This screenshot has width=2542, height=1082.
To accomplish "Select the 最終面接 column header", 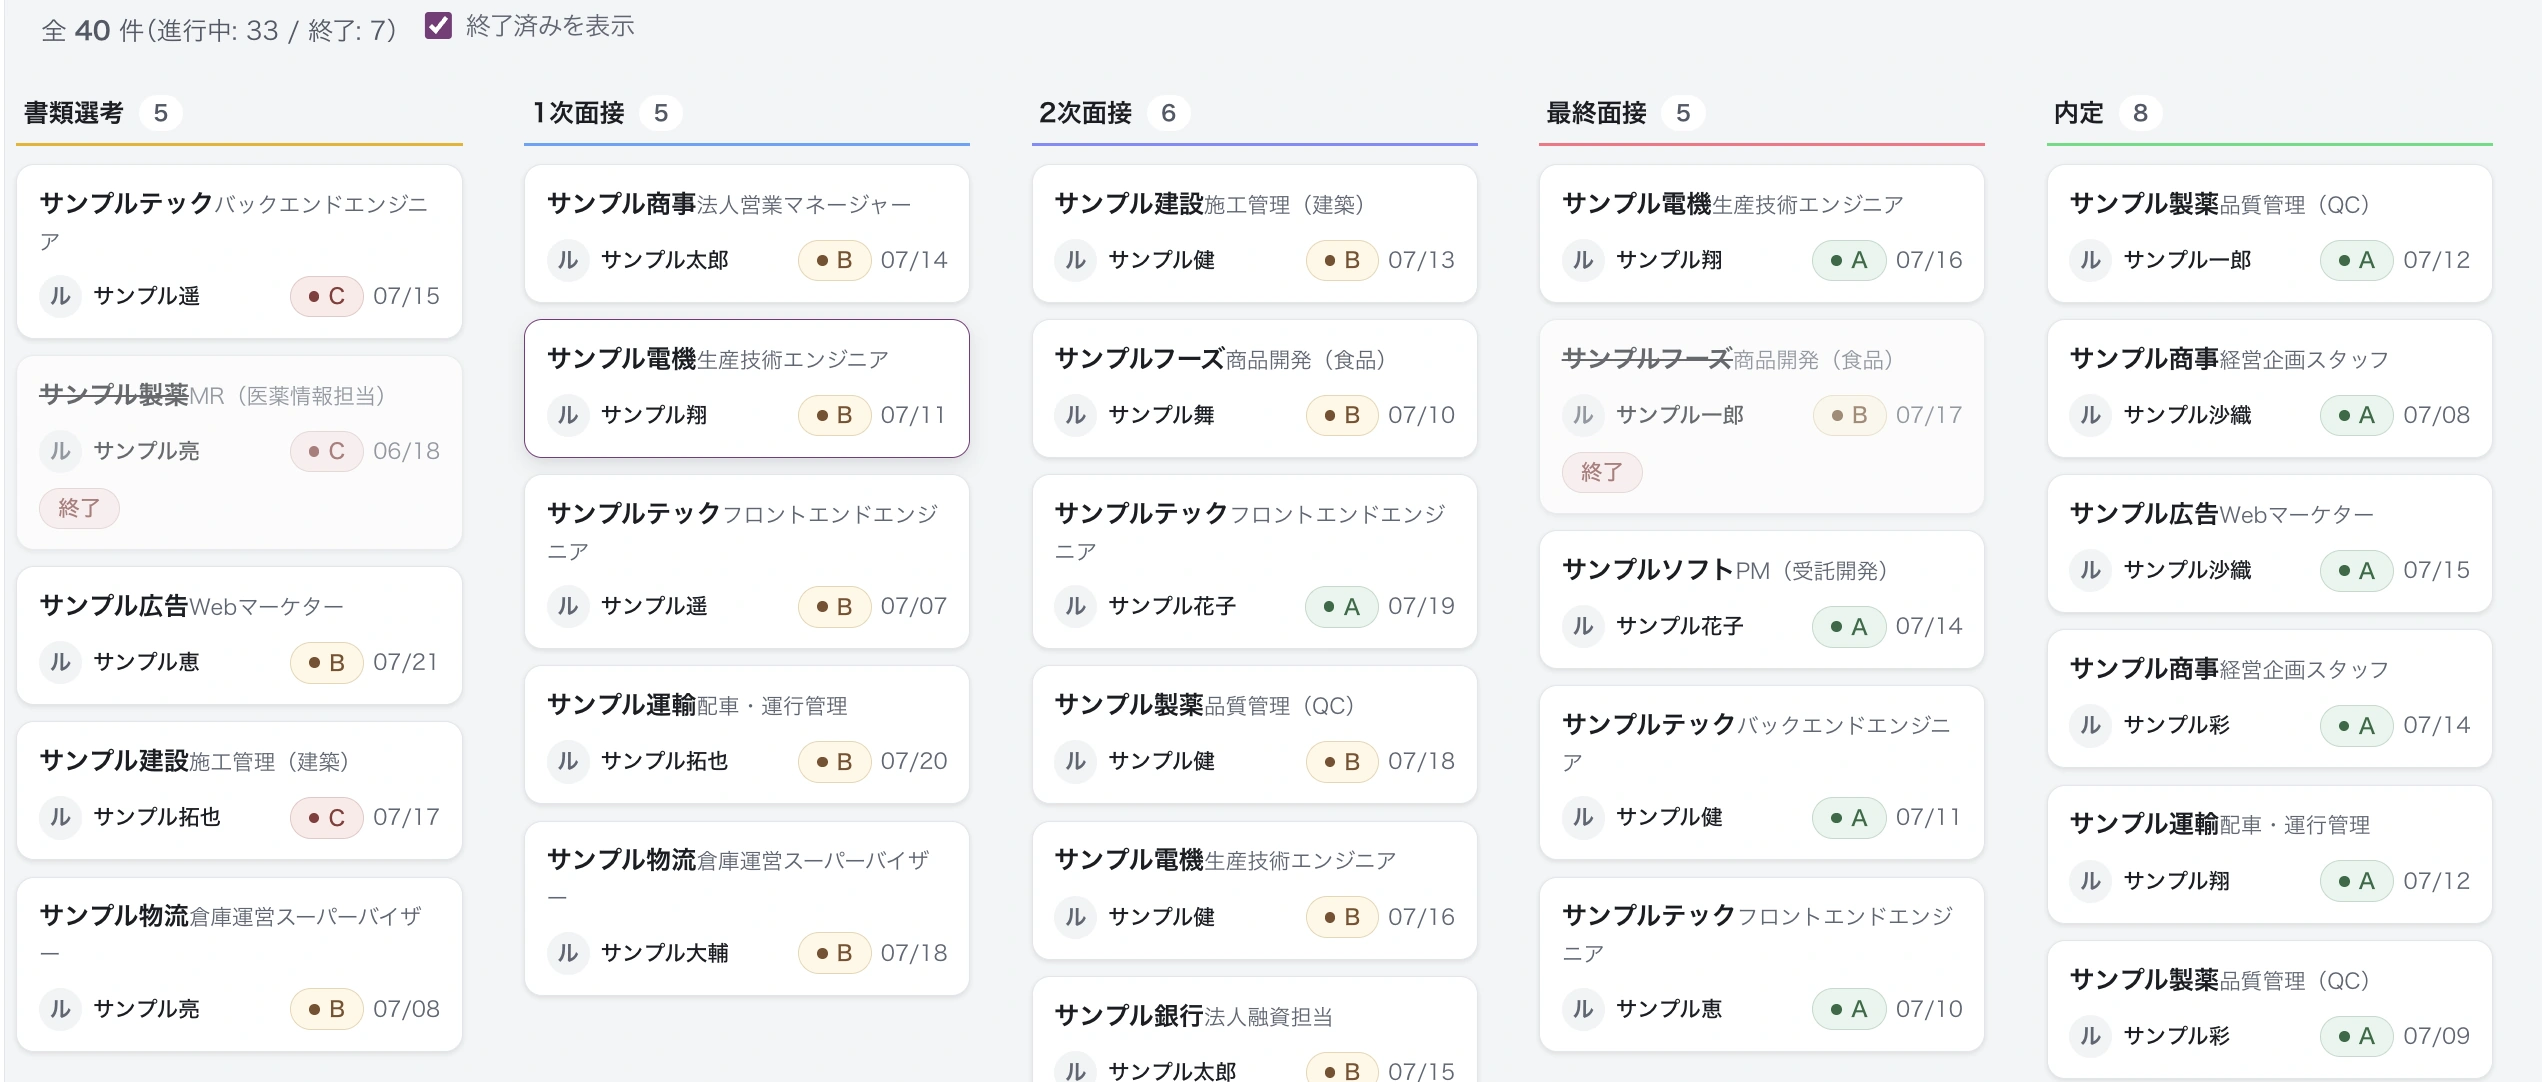I will [1597, 113].
